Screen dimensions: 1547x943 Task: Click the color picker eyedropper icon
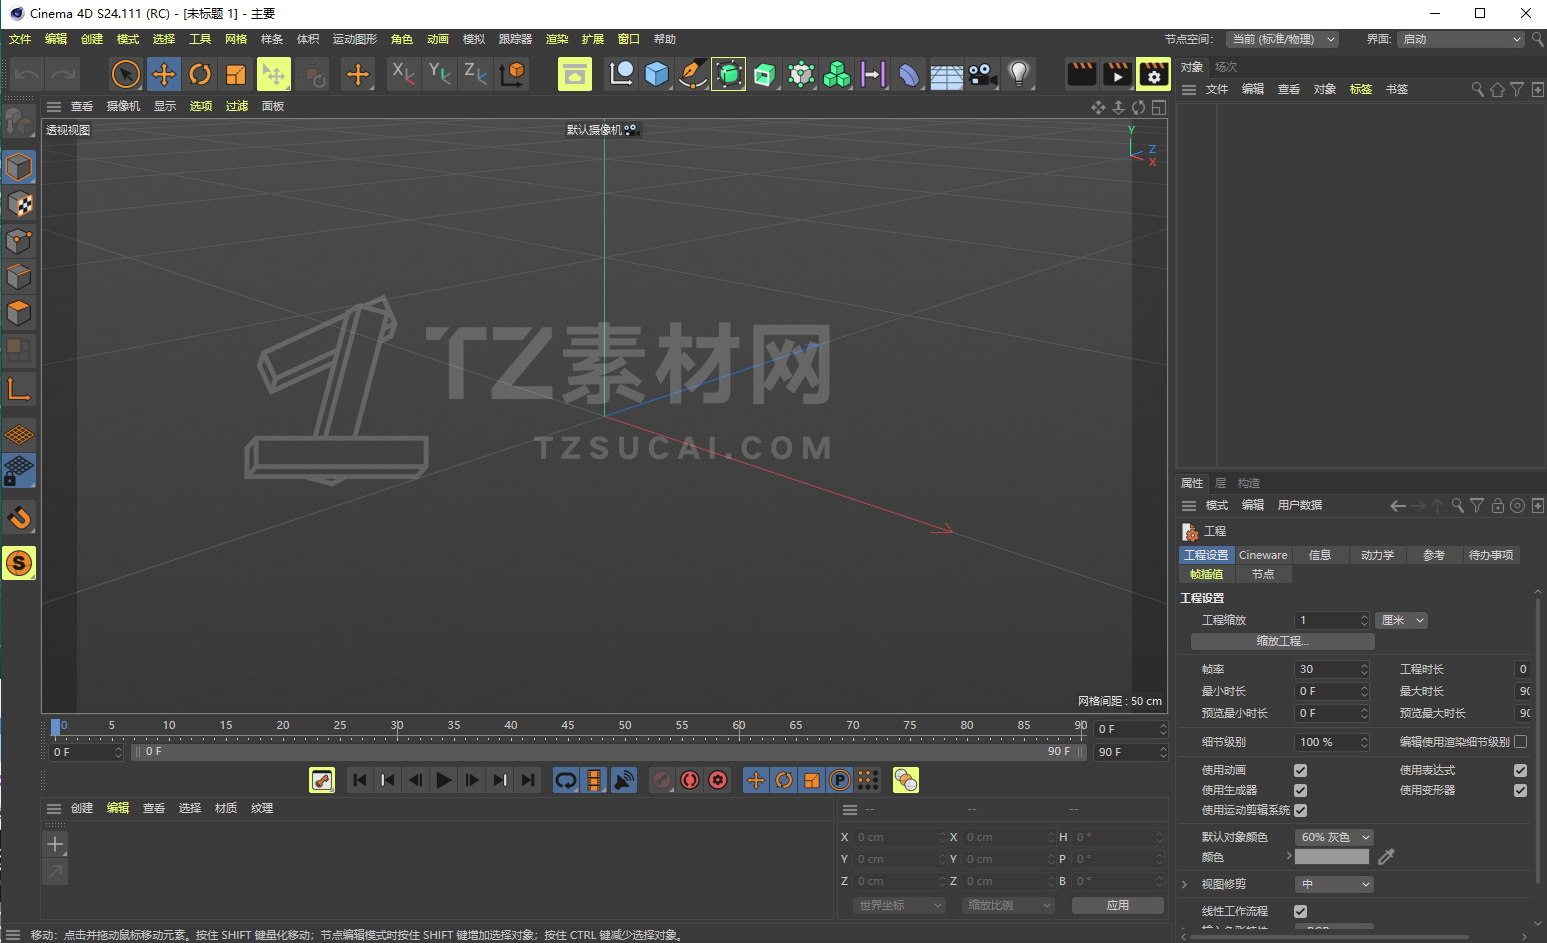1386,856
